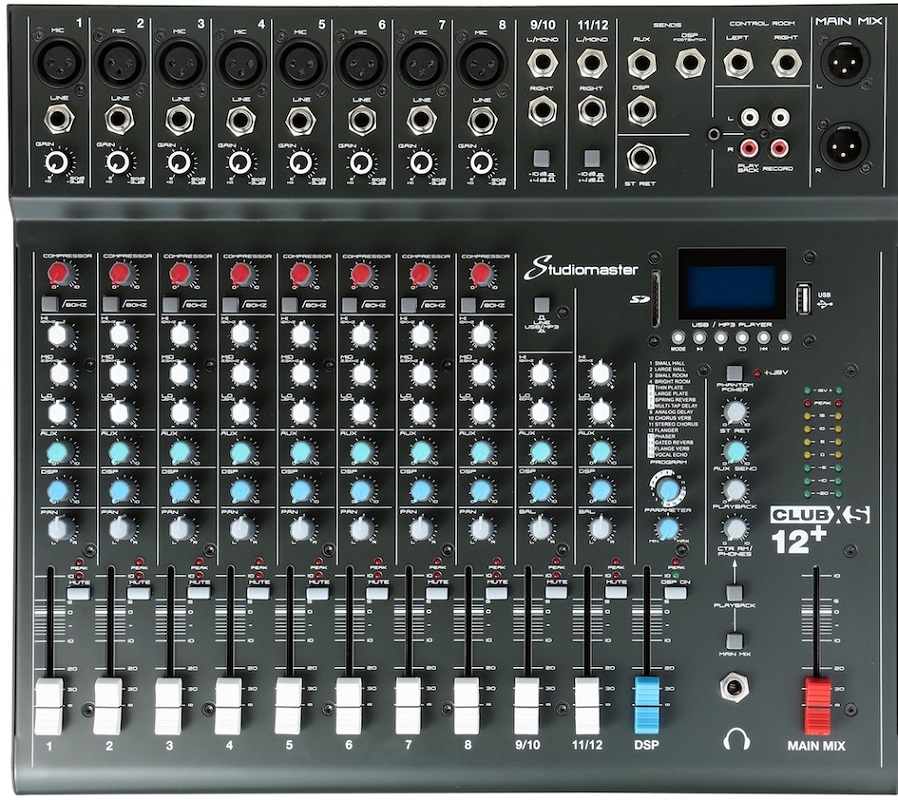898x800 pixels.
Task: Select the headphone output jack
Action: coord(735,687)
